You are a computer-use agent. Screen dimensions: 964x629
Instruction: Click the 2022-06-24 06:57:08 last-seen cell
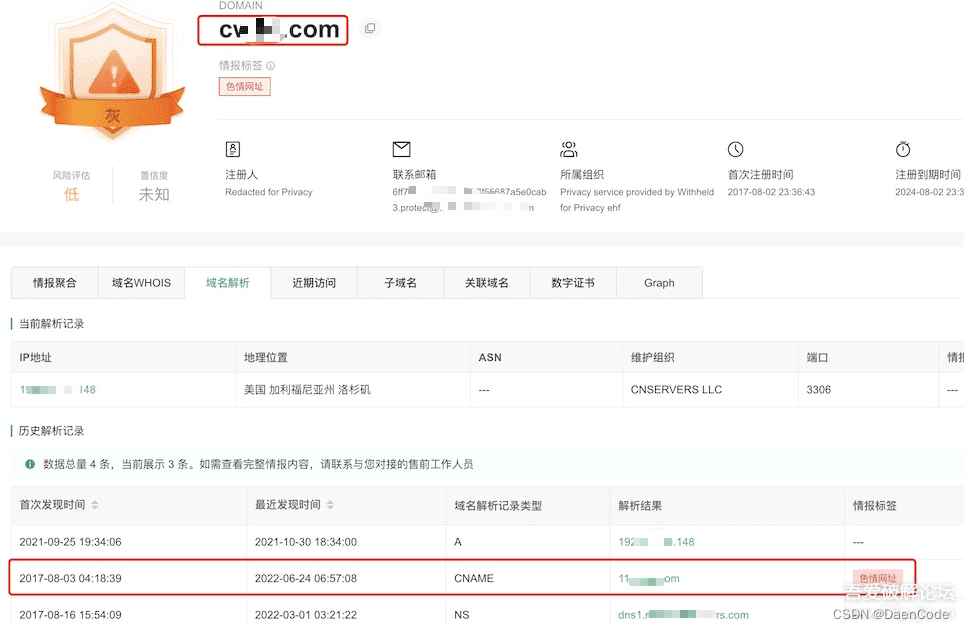click(x=306, y=578)
